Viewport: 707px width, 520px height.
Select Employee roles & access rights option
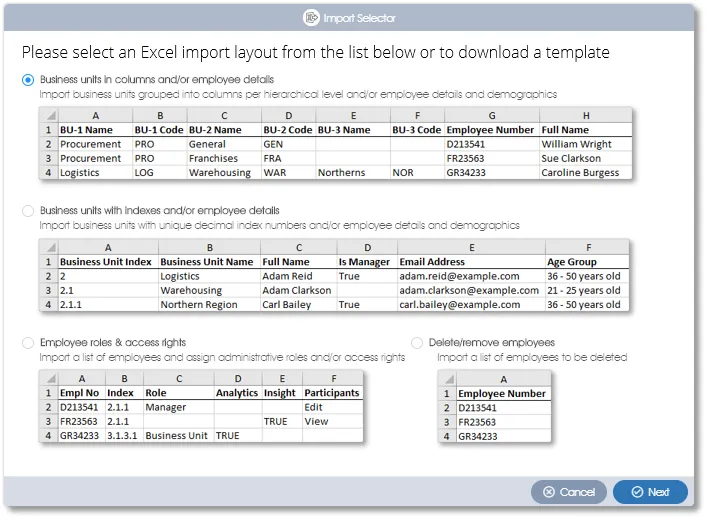point(28,343)
